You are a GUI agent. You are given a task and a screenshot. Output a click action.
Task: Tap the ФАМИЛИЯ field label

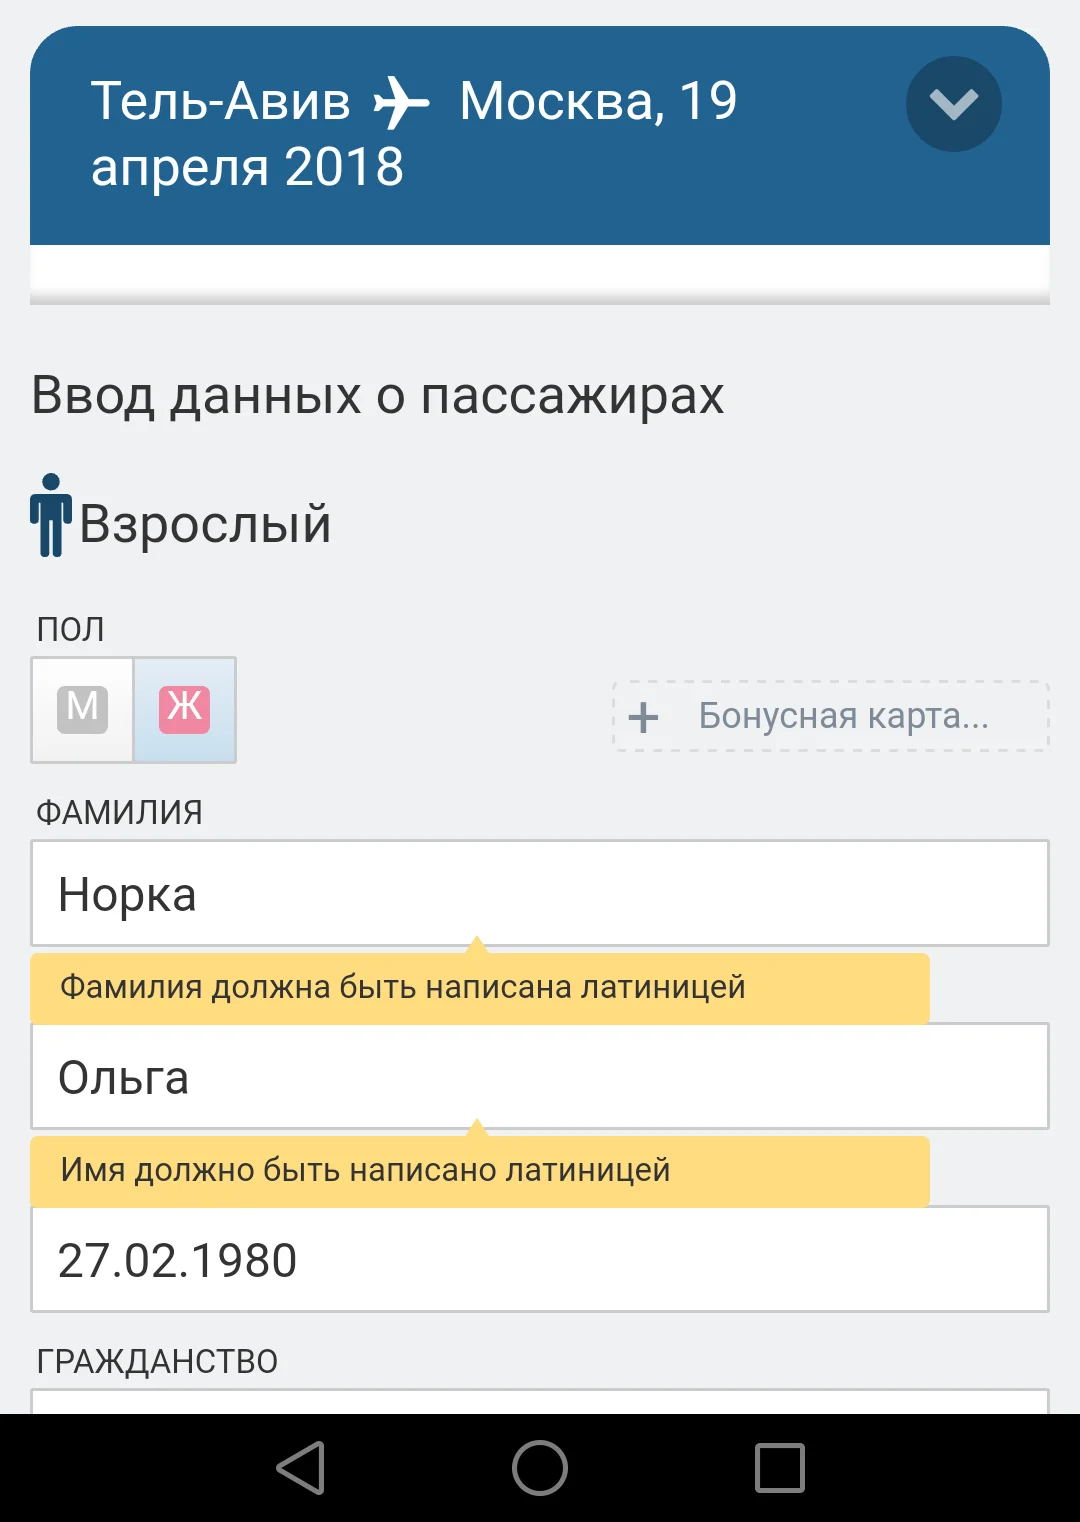click(119, 812)
